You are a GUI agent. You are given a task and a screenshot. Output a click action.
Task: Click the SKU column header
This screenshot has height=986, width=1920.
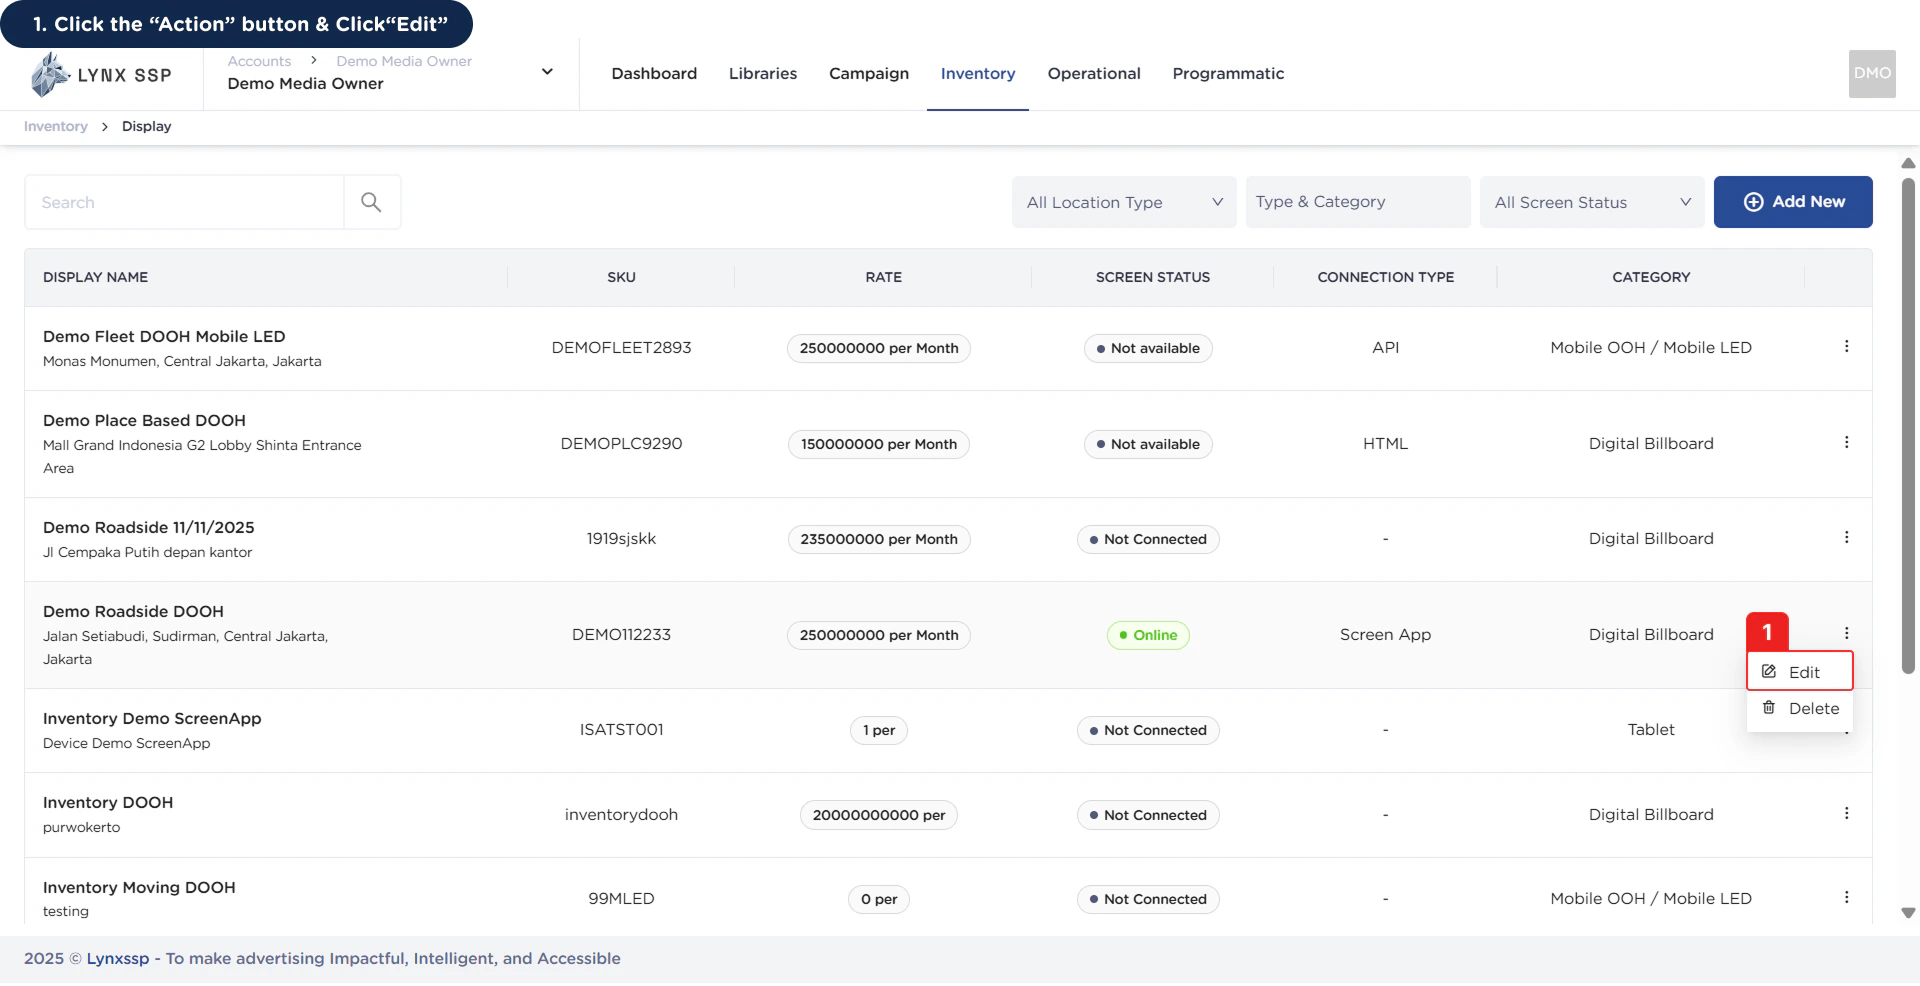621,278
